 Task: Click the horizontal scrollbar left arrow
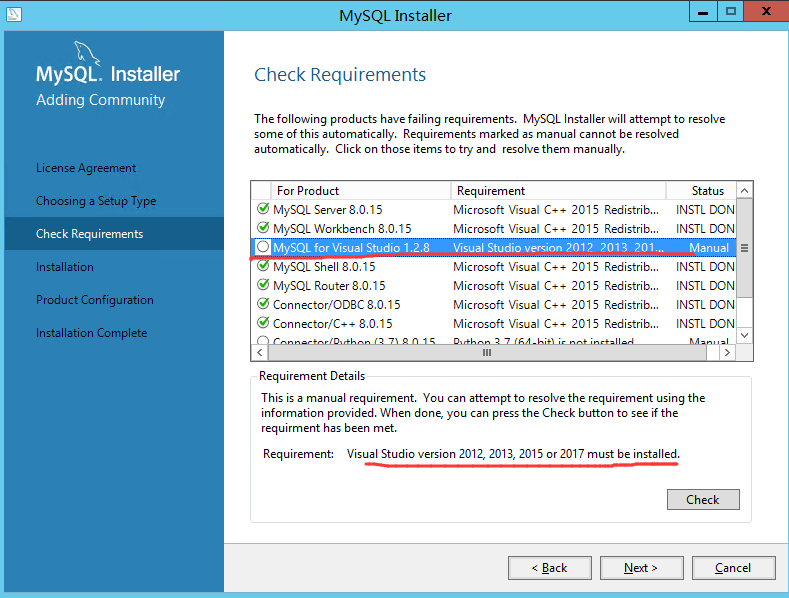260,352
